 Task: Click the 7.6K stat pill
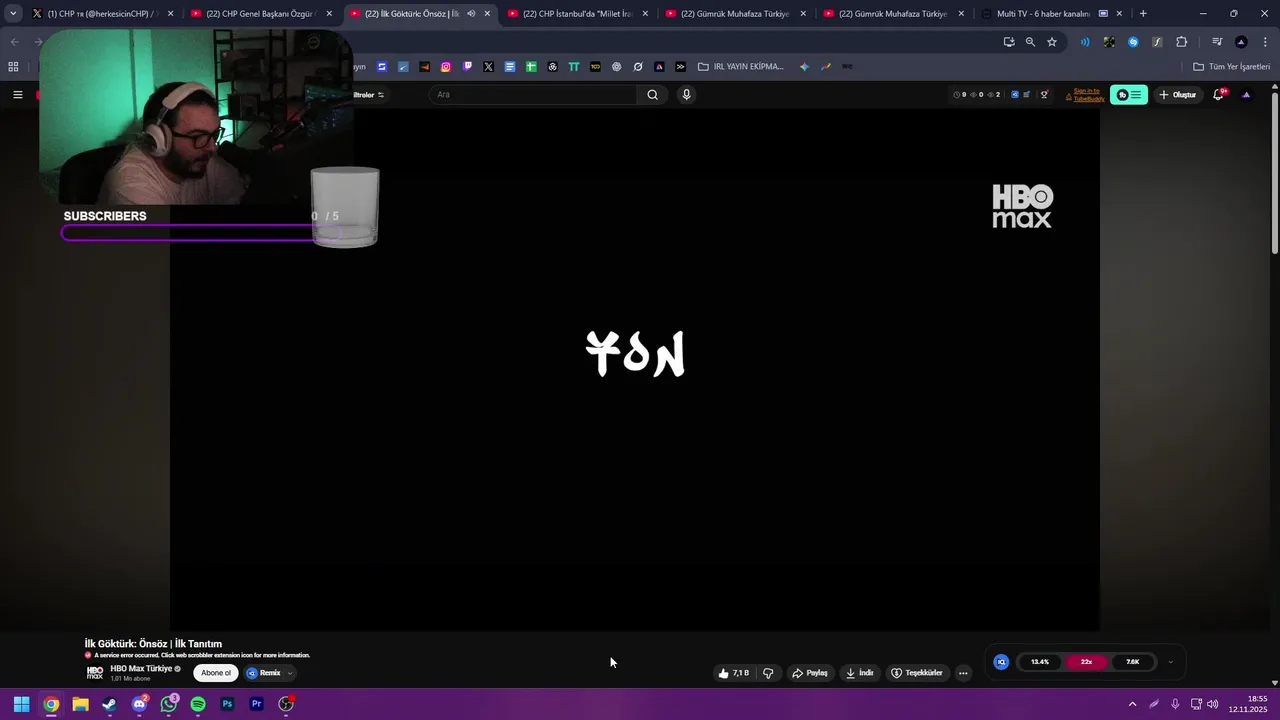[x=1132, y=662]
